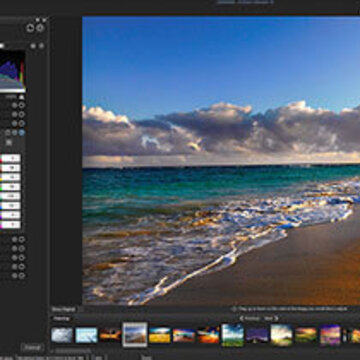Select the gray cloudy sky thumbnail
Image resolution: width=360 pixels, height=360 pixels.
click(x=62, y=335)
